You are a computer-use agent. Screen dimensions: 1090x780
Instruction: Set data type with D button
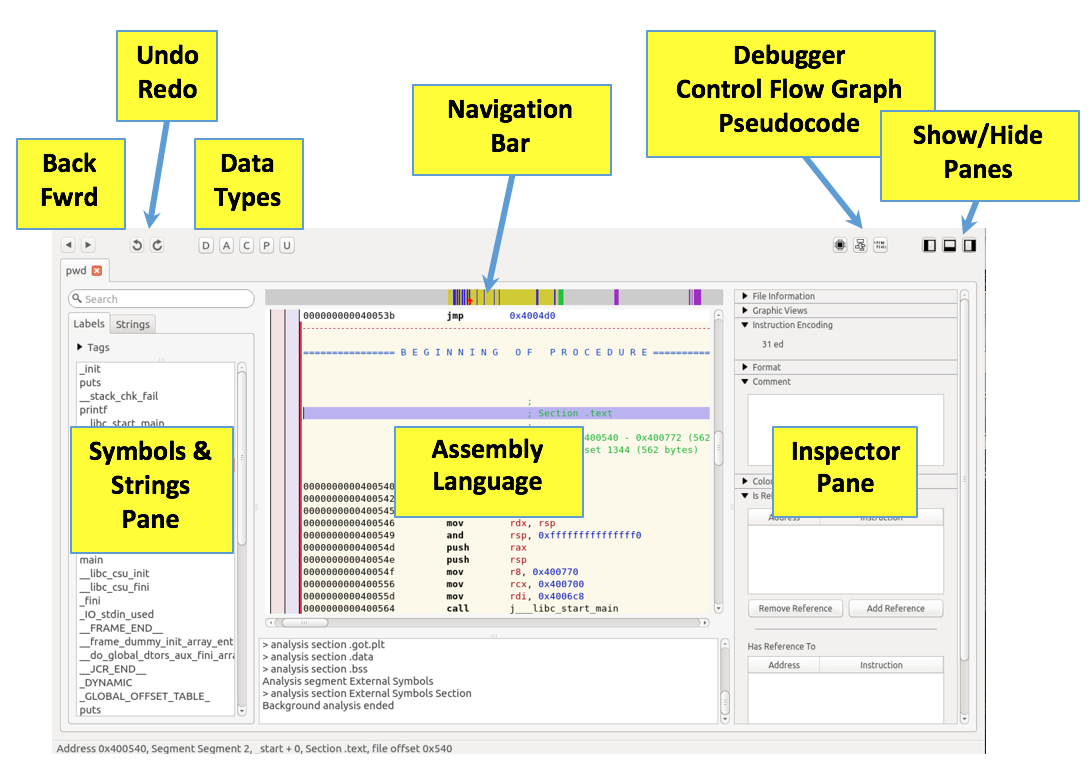coord(206,245)
